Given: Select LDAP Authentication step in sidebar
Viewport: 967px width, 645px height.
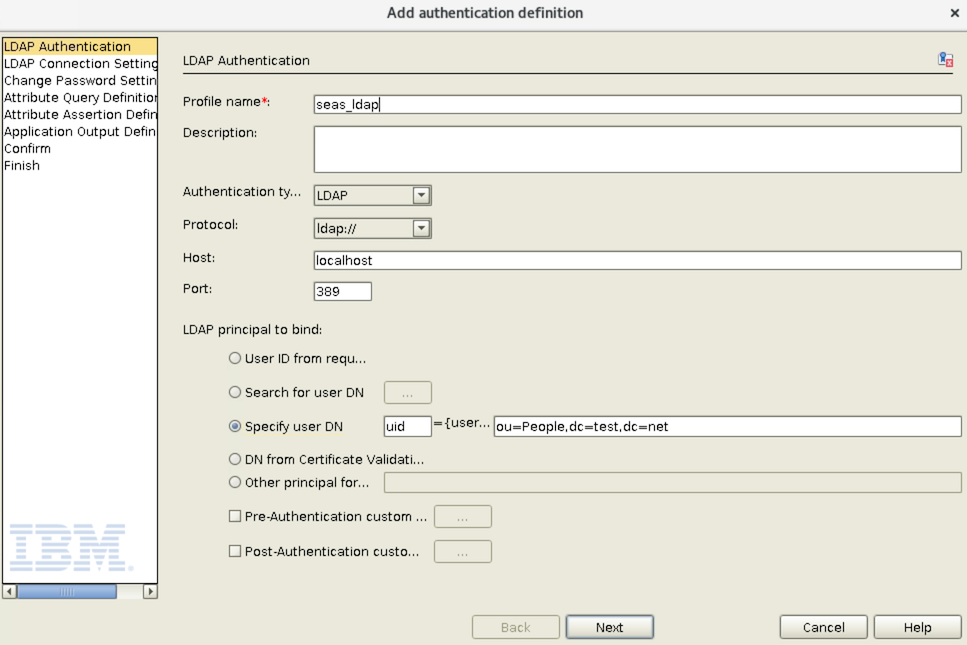Looking at the screenshot, I should pyautogui.click(x=80, y=46).
